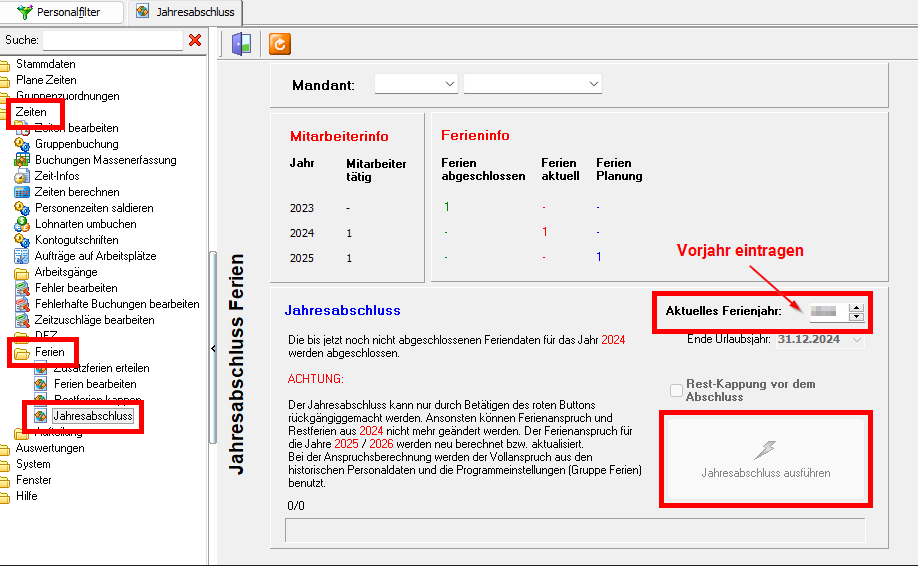
Task: Click the orange refresh icon
Action: 280,44
